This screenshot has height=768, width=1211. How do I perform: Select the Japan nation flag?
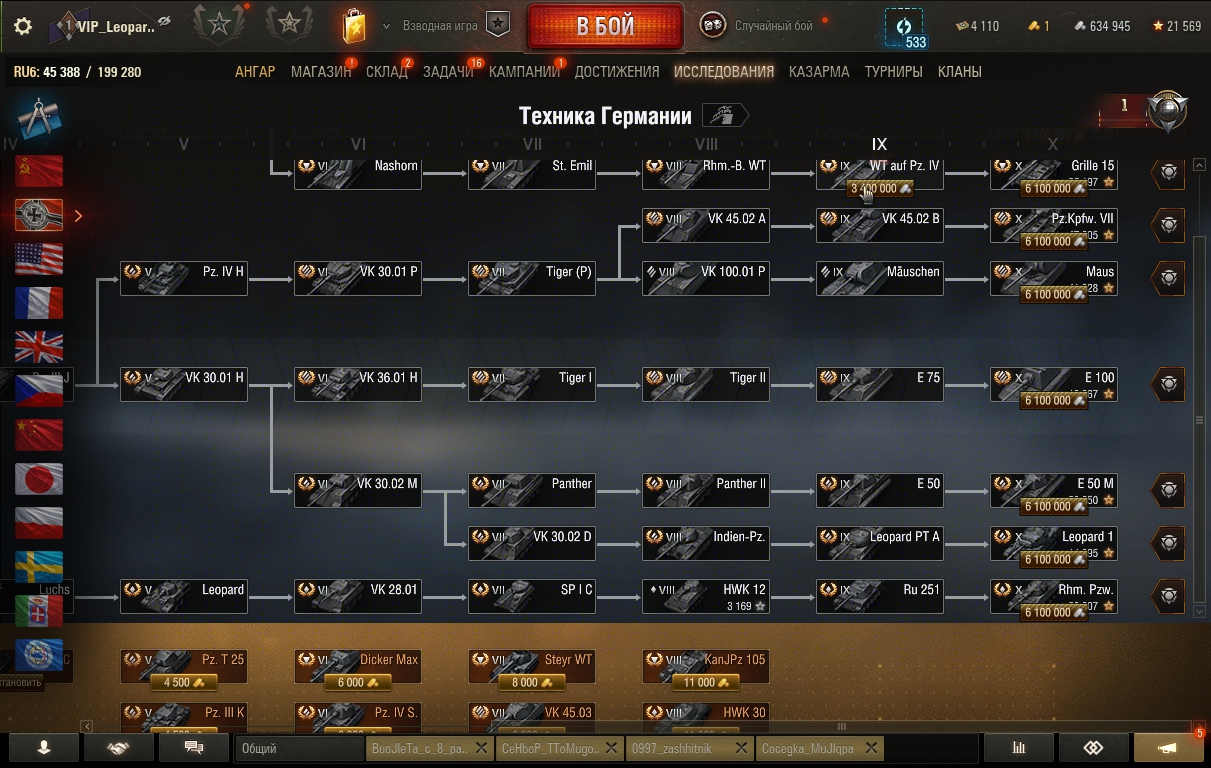[39, 479]
